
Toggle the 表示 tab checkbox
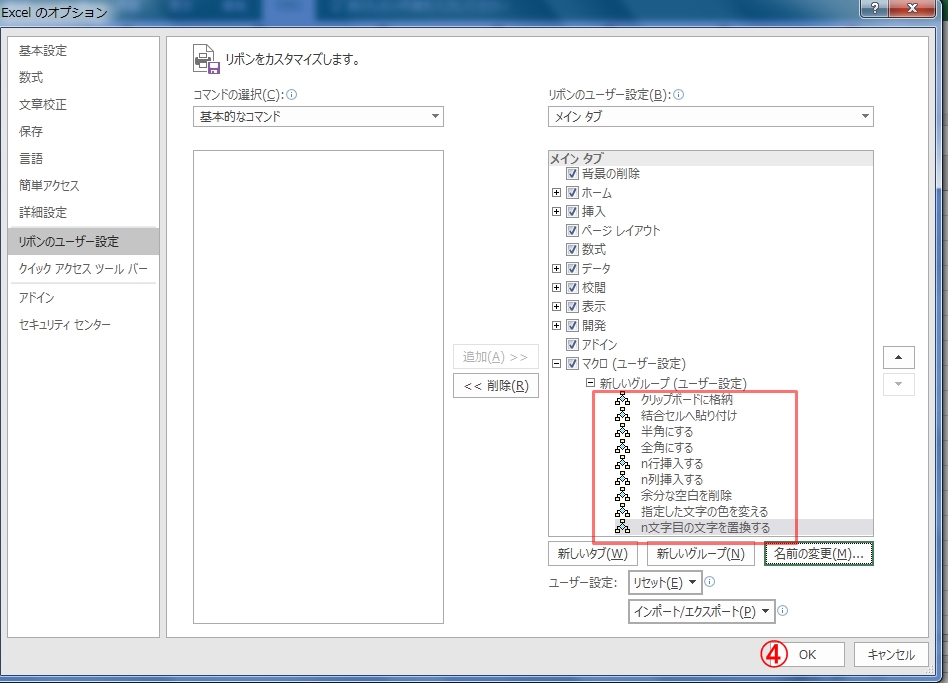point(572,306)
